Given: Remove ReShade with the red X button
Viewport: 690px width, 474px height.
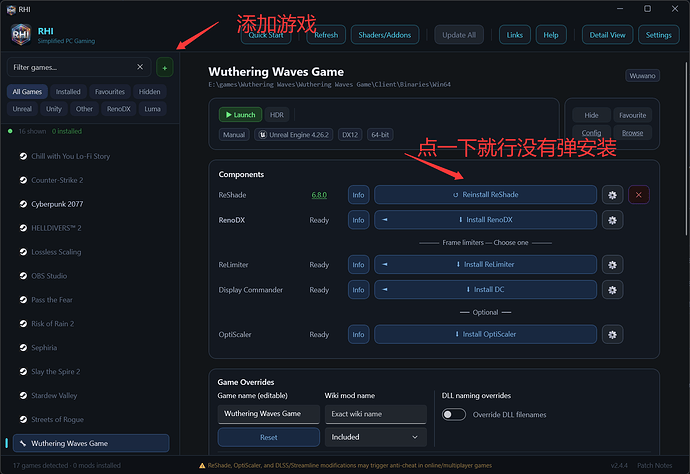Looking at the screenshot, I should point(639,195).
